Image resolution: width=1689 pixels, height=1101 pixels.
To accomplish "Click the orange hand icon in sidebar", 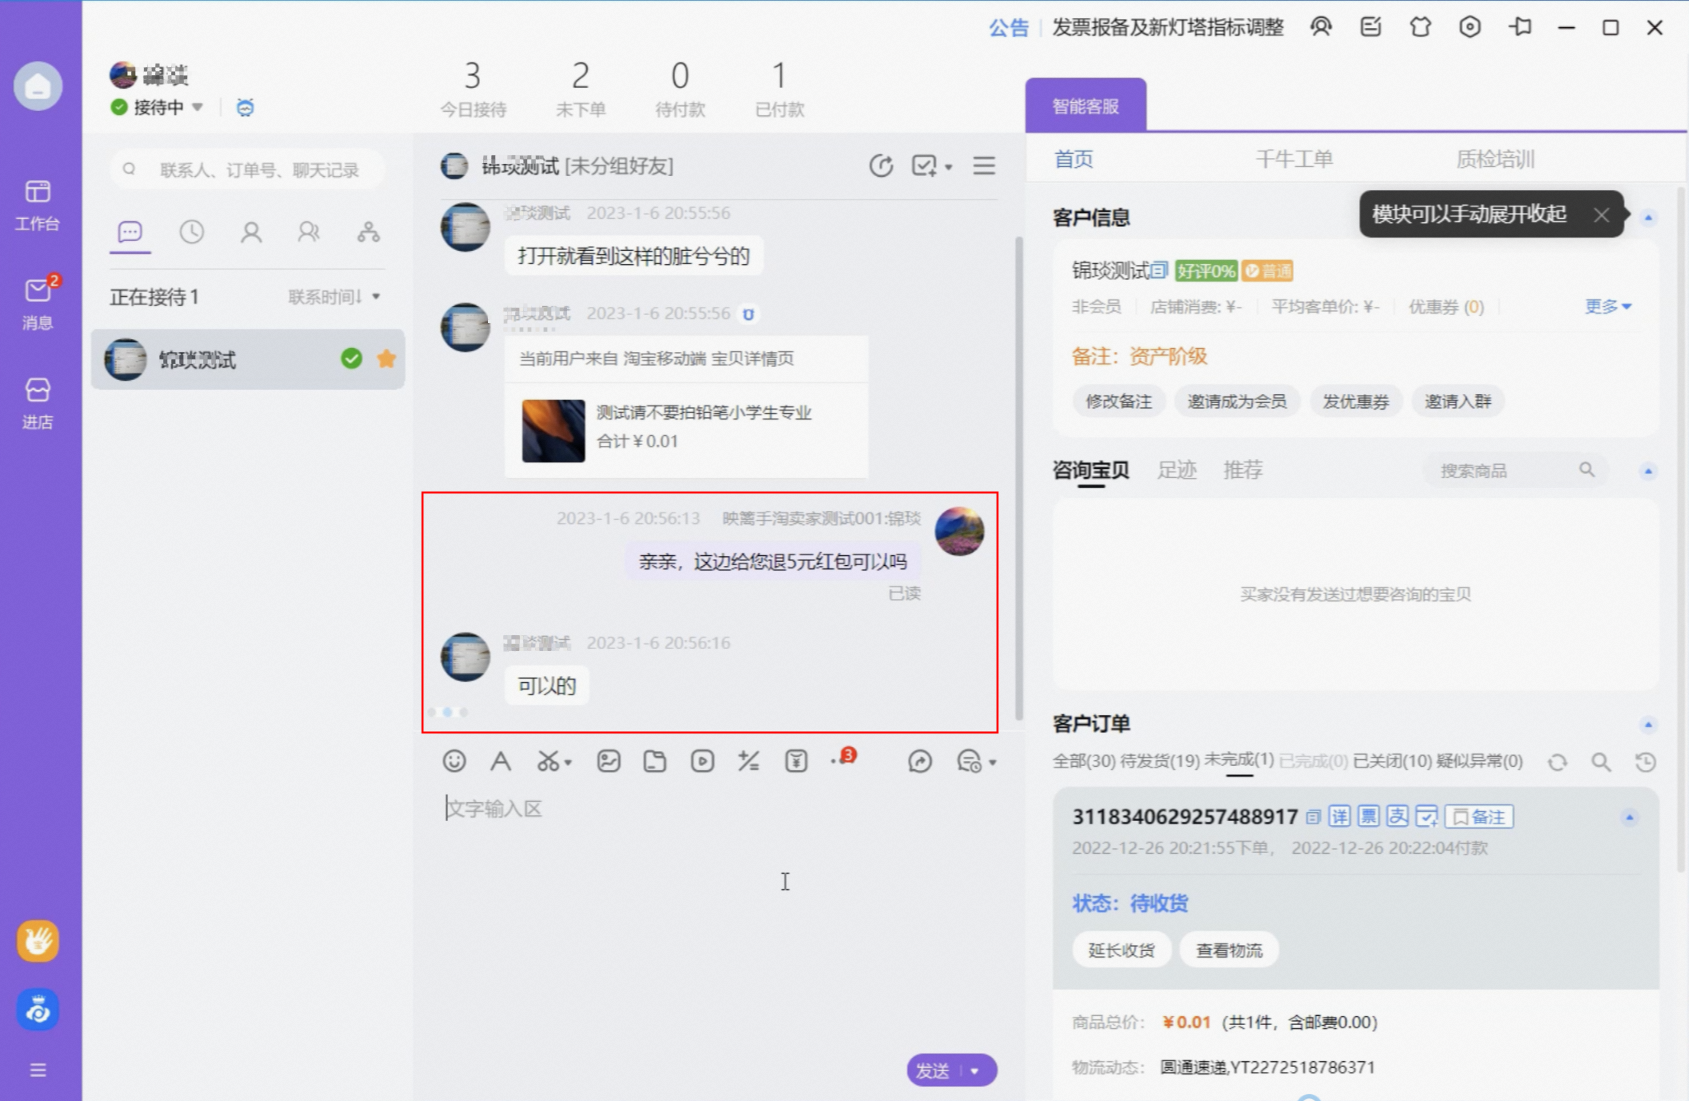I will click(38, 941).
